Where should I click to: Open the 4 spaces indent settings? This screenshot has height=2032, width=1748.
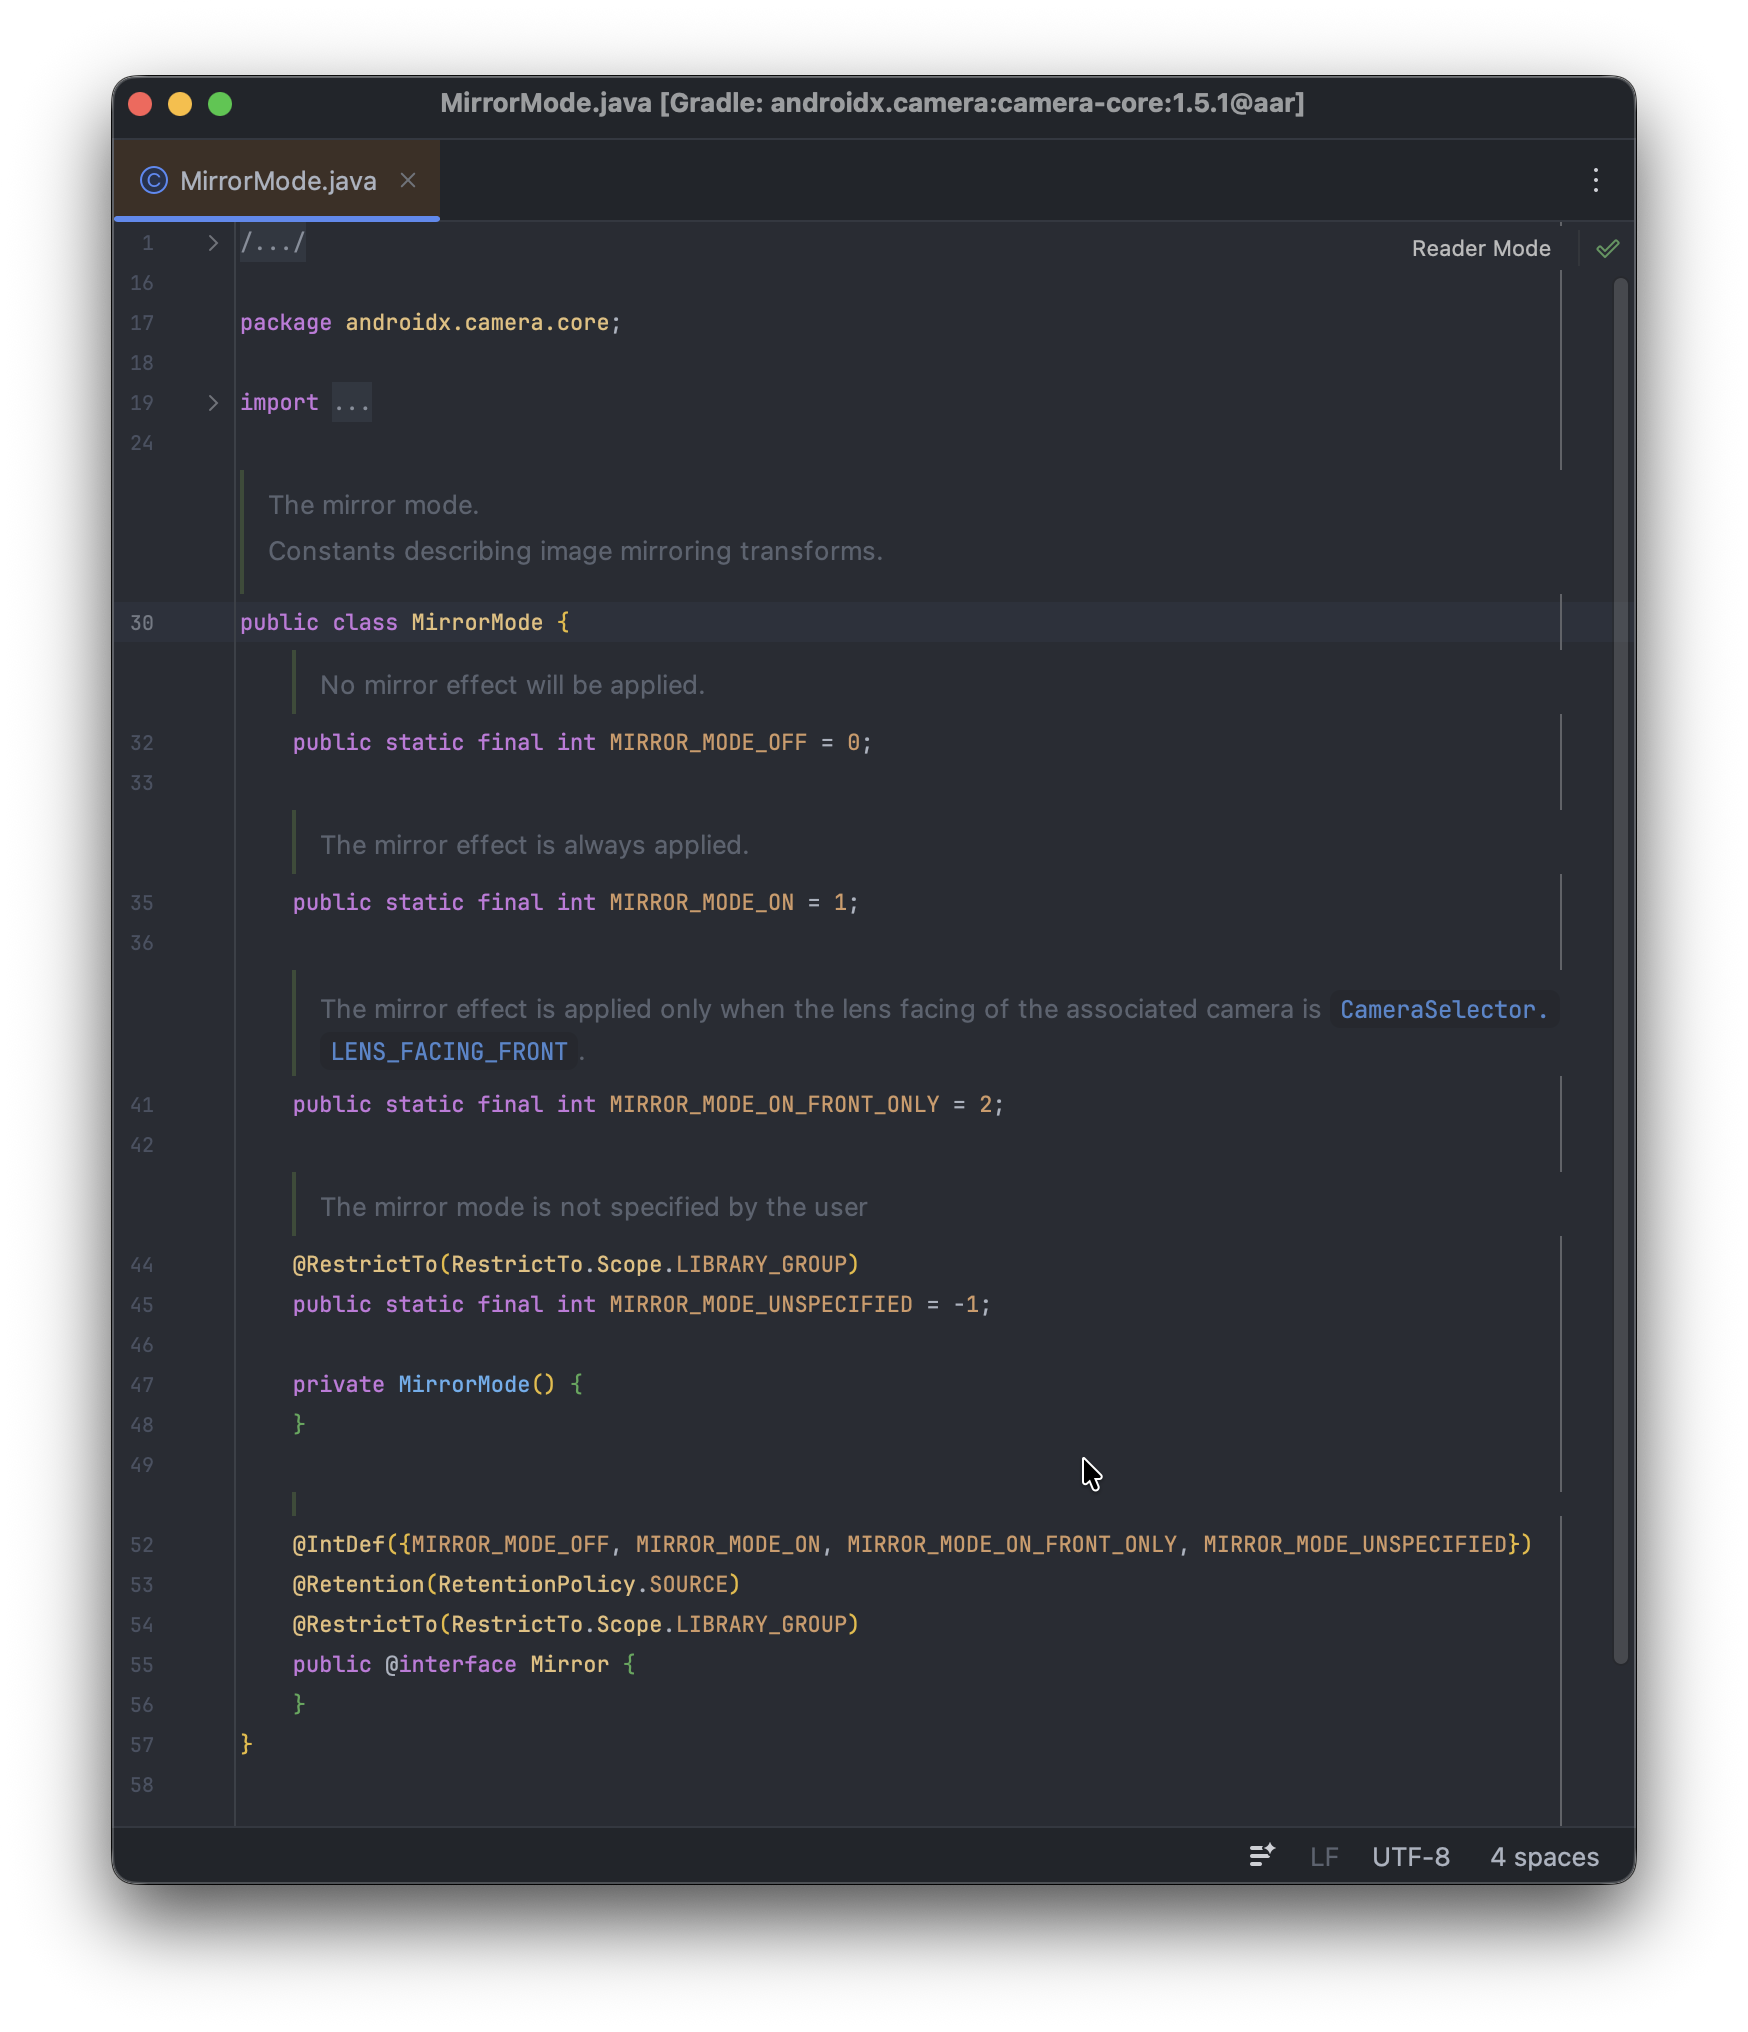[1544, 1857]
